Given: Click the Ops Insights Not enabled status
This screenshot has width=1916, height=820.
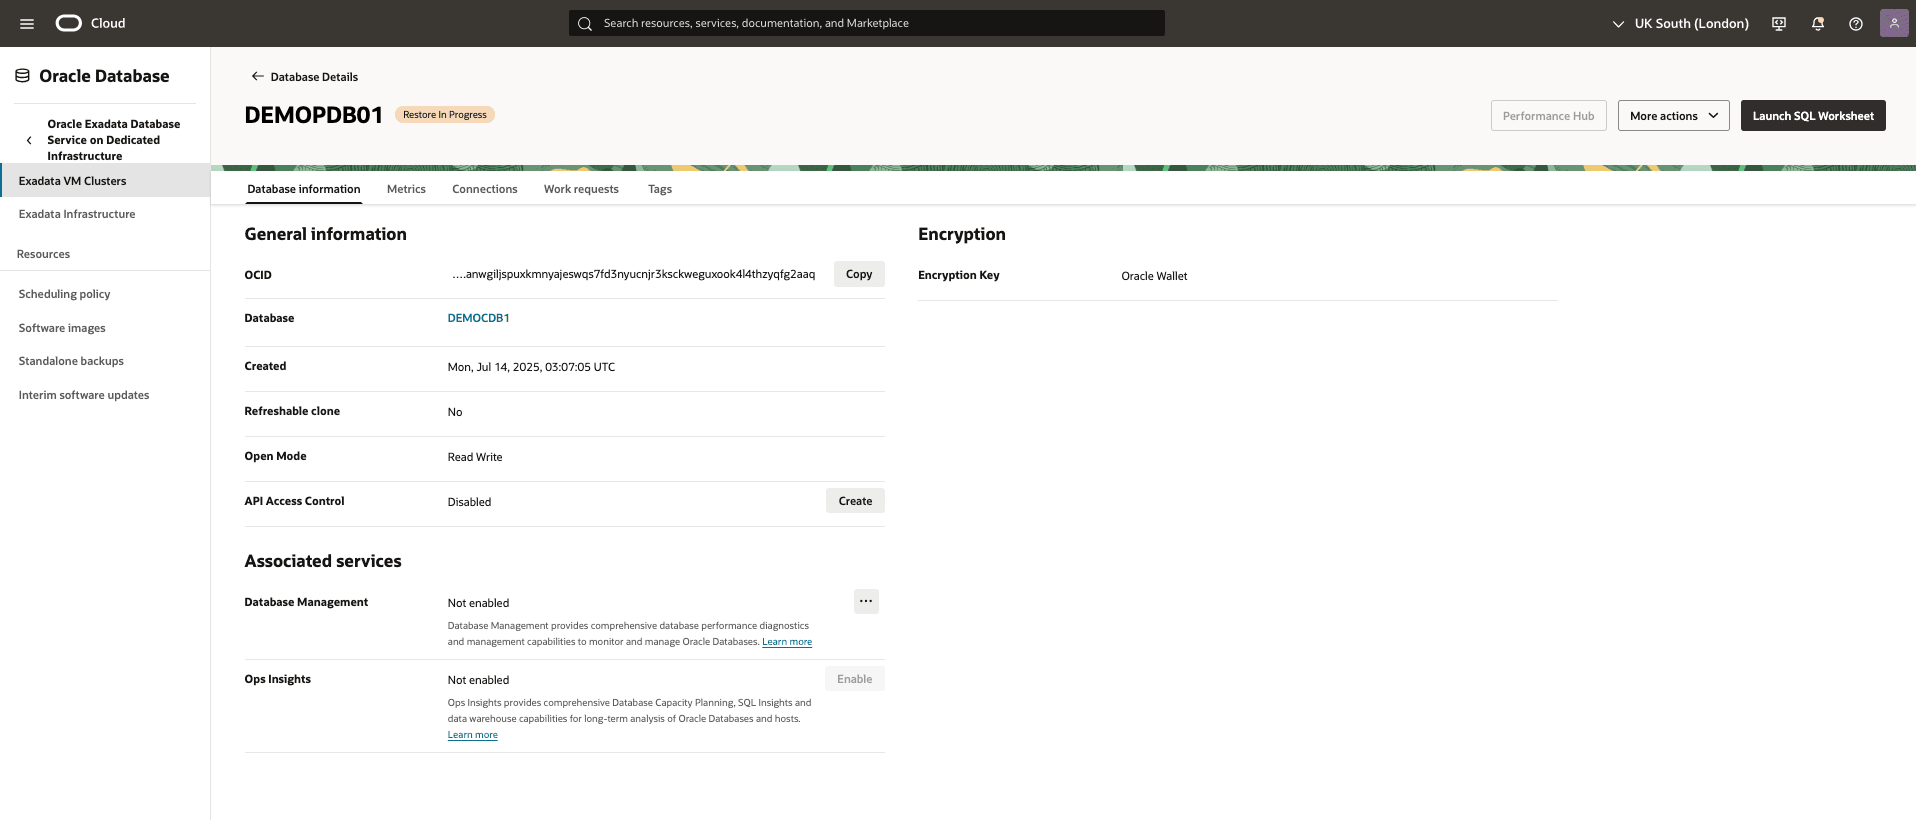Looking at the screenshot, I should click(x=478, y=680).
